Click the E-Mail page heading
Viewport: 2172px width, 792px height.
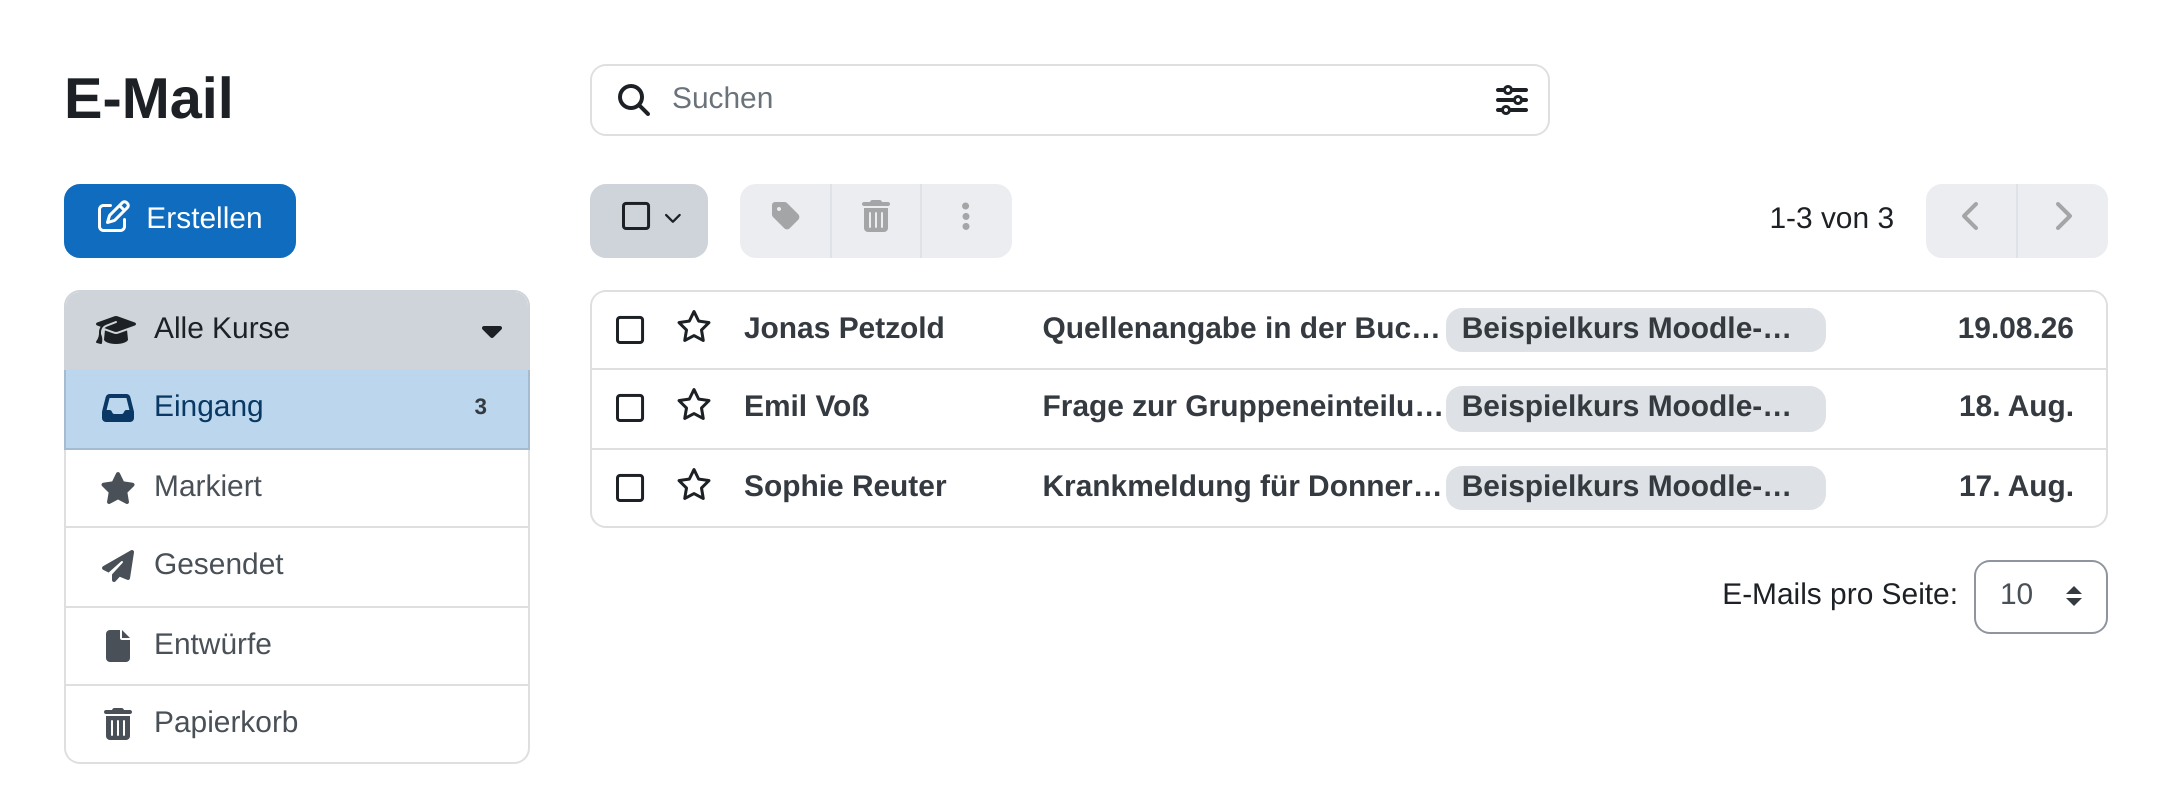point(149,99)
